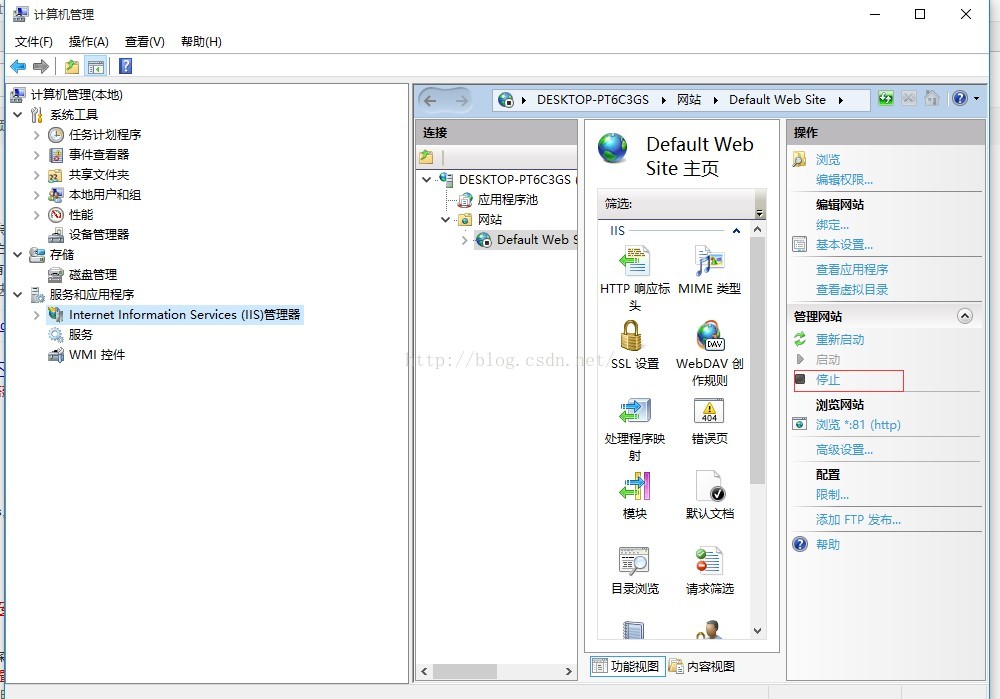
Task: Expand the 共享文件夹 node
Action: pyautogui.click(x=36, y=175)
